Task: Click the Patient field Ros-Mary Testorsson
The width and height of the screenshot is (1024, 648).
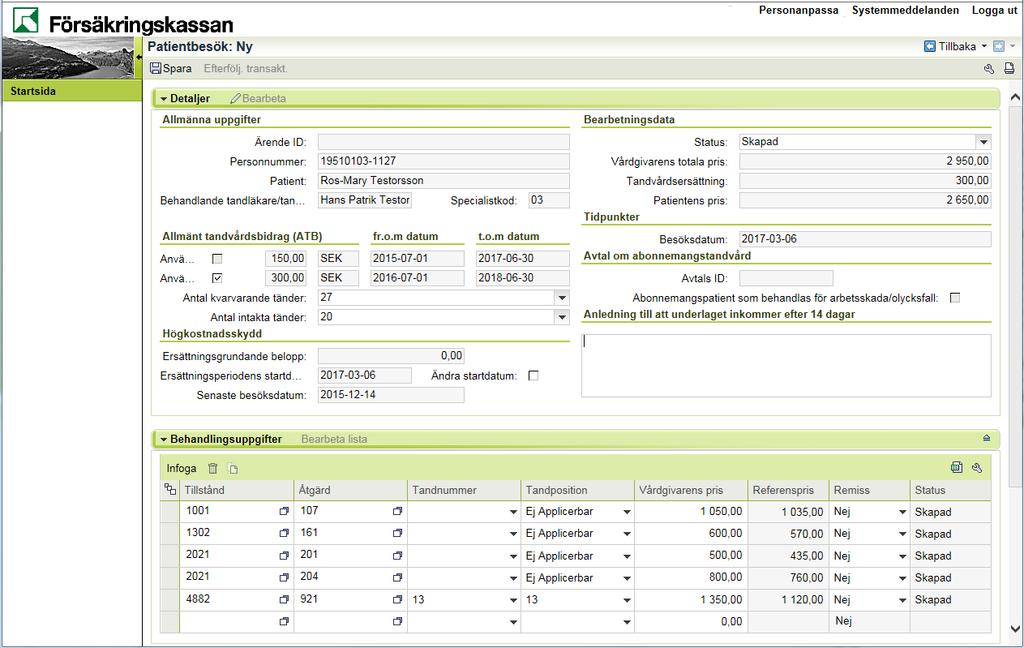Action: (443, 181)
